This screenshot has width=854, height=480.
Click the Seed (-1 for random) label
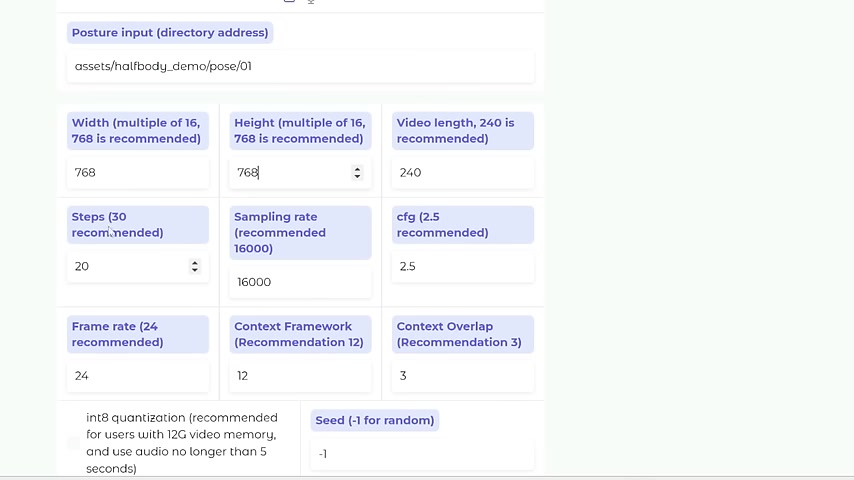tap(375, 421)
